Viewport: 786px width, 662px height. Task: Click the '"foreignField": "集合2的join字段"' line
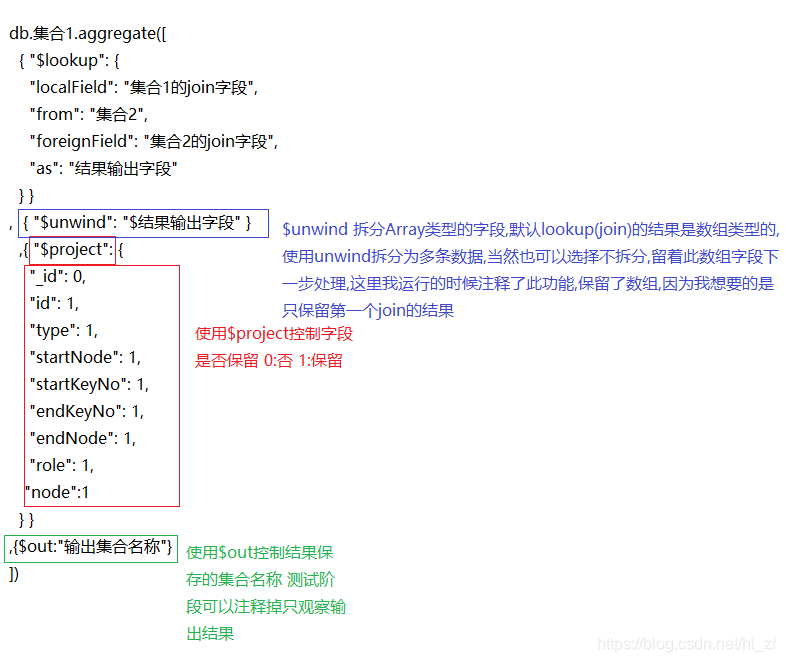click(154, 142)
